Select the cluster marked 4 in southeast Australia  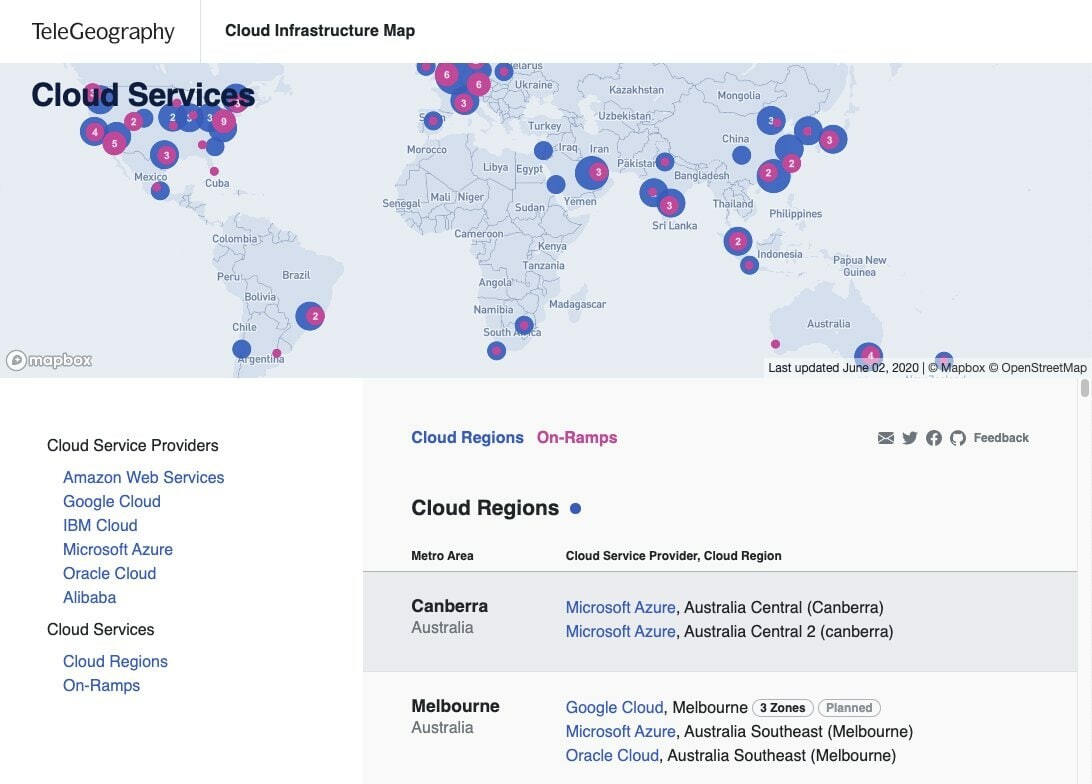click(x=869, y=355)
